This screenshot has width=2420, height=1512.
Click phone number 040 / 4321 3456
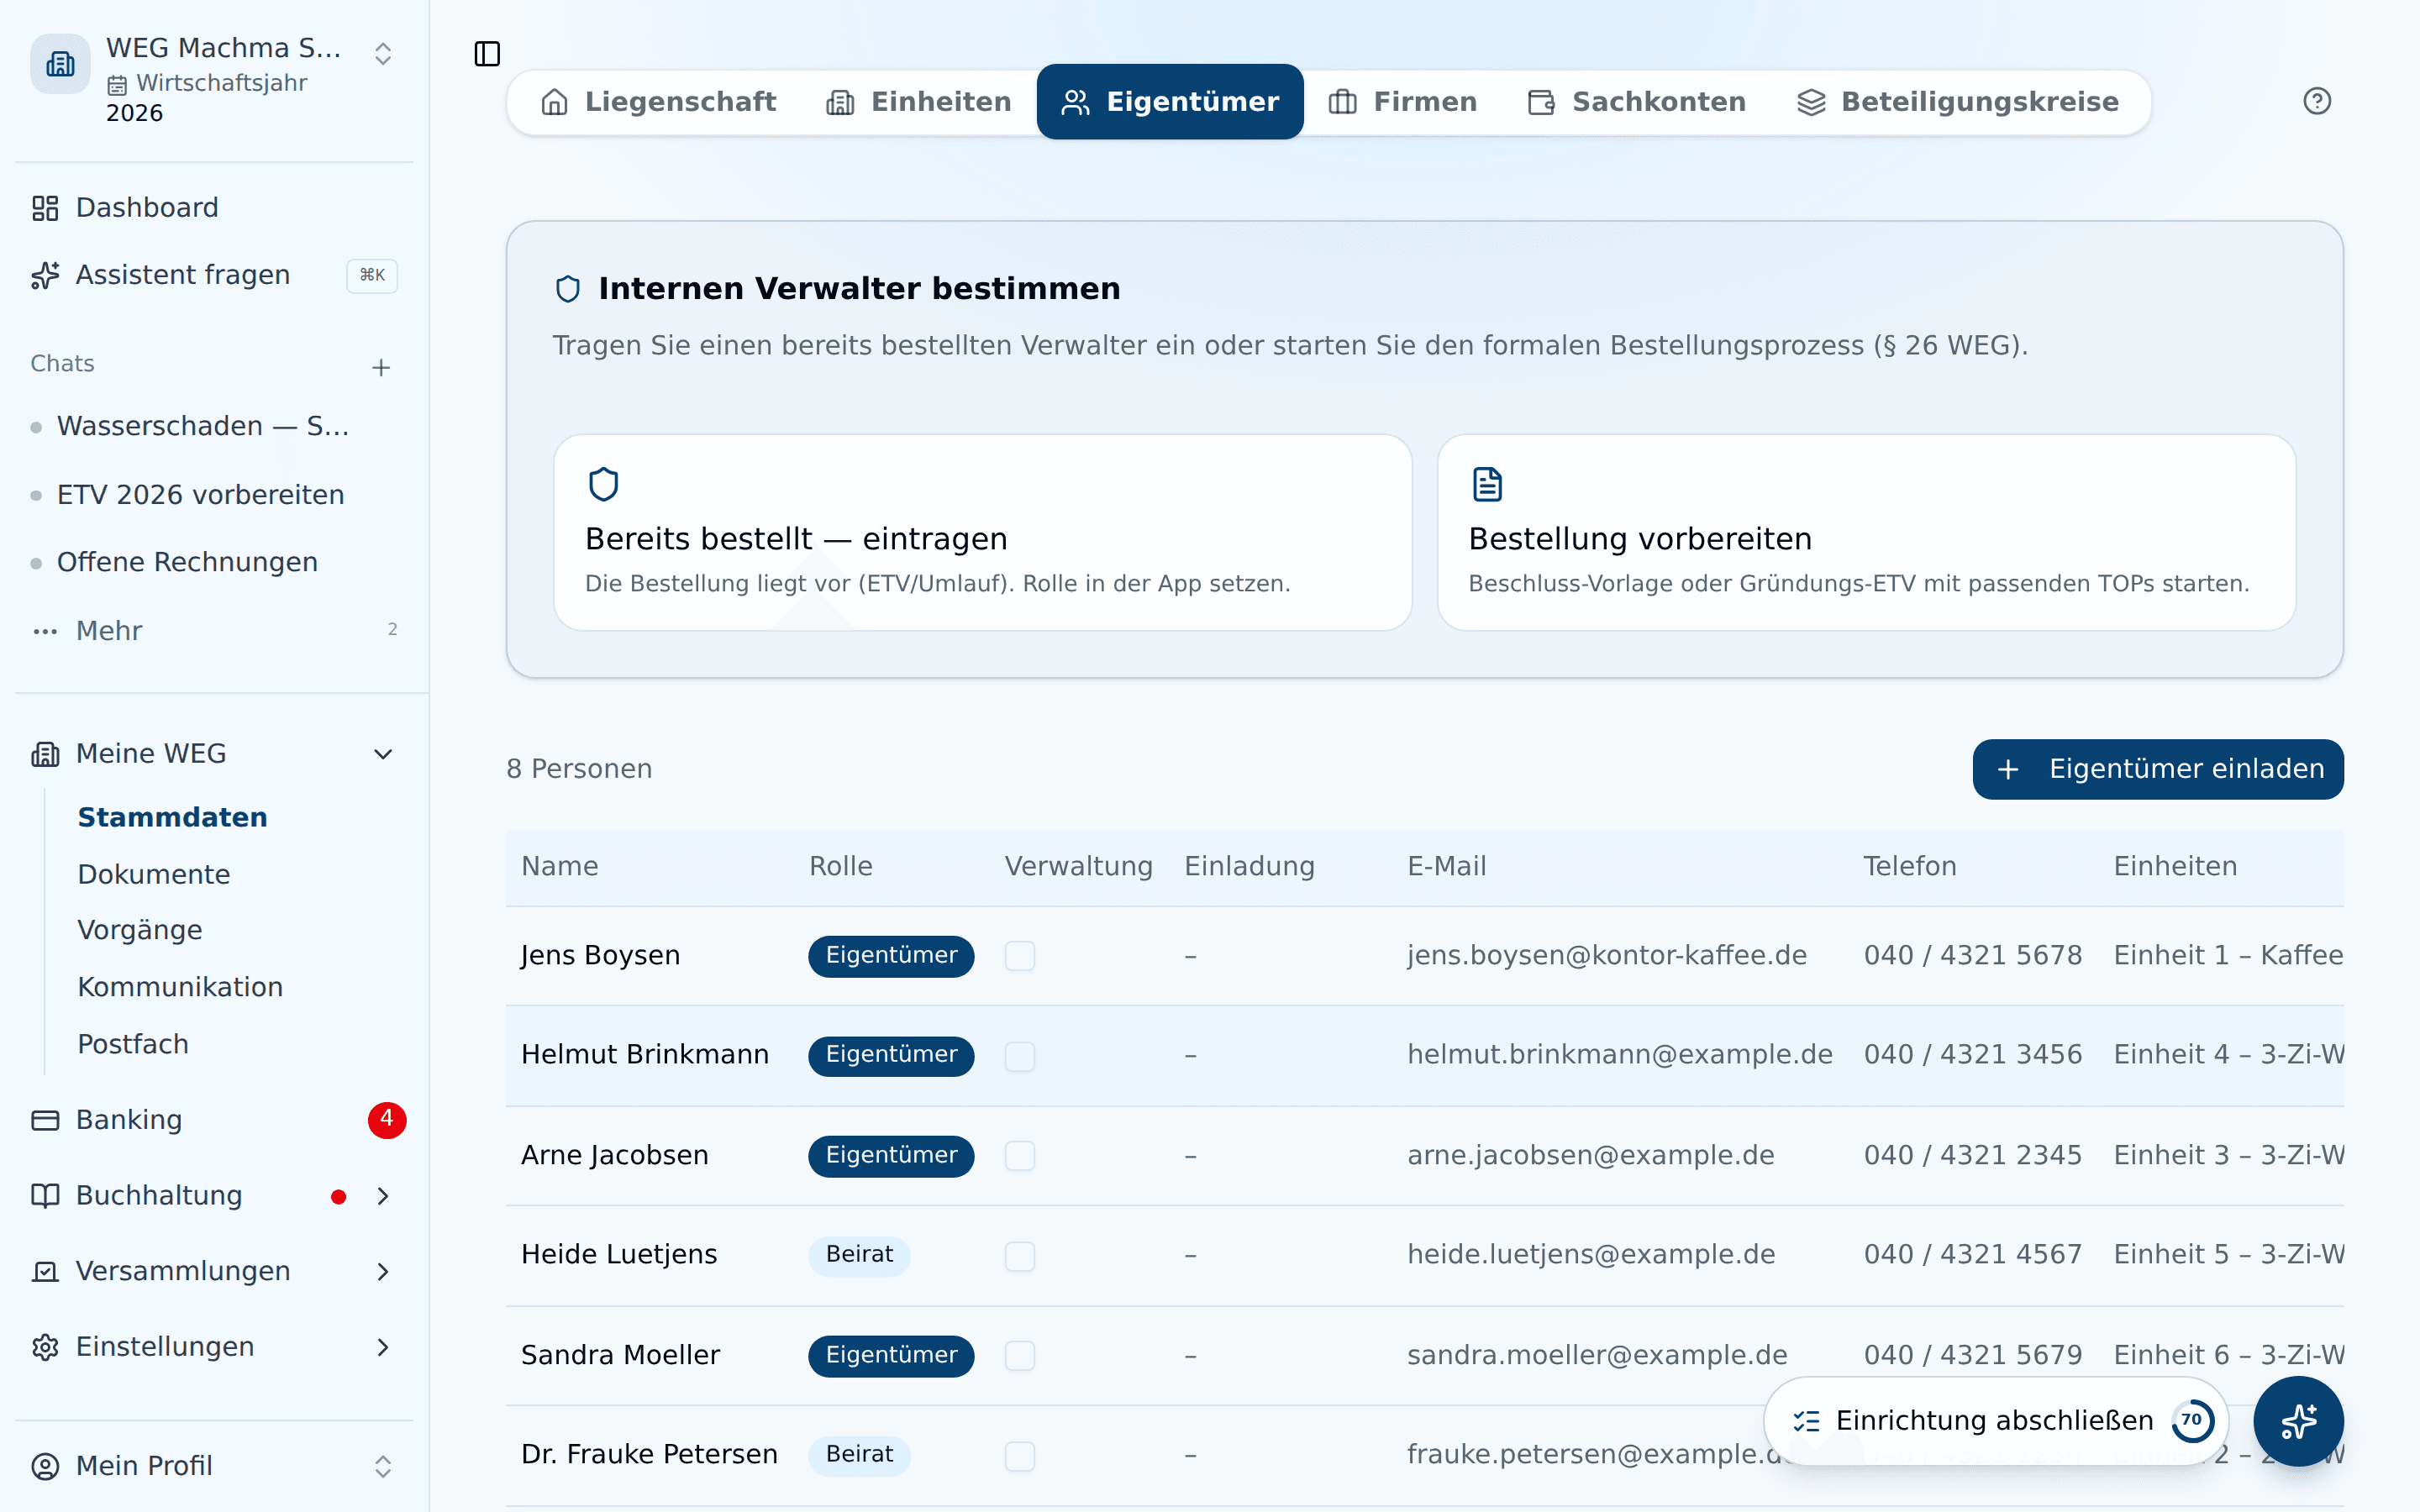tap(1973, 1056)
